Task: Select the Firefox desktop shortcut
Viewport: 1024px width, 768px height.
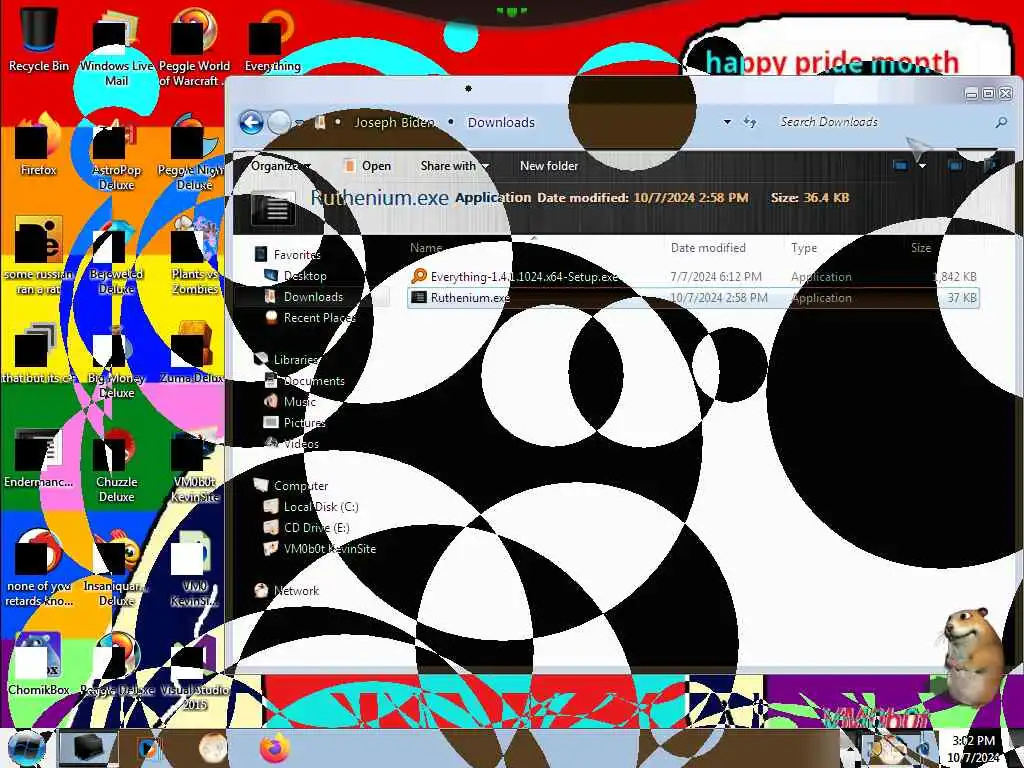Action: (x=39, y=145)
